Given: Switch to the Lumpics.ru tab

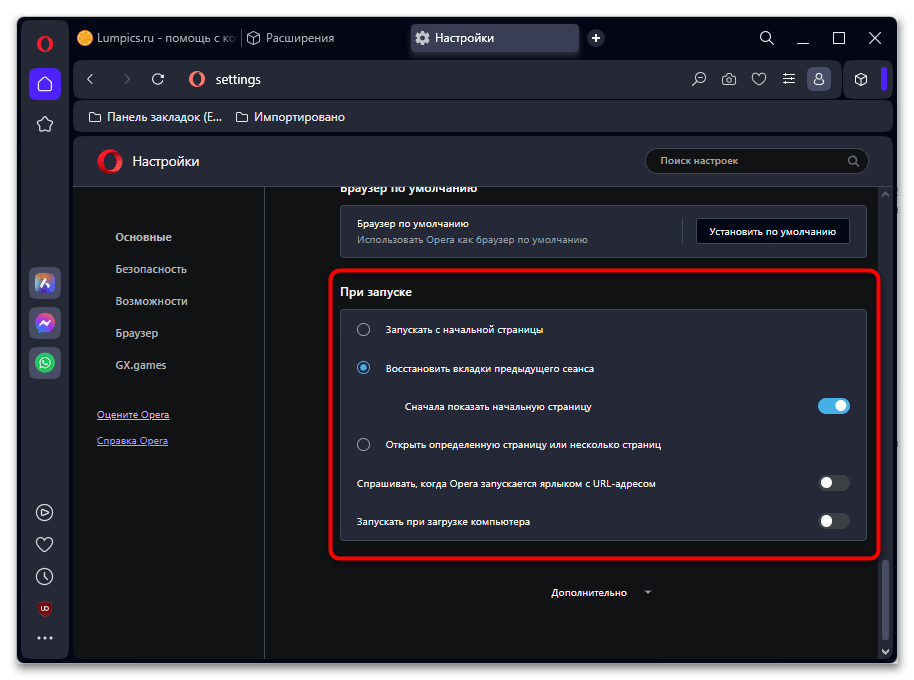Looking at the screenshot, I should 156,38.
